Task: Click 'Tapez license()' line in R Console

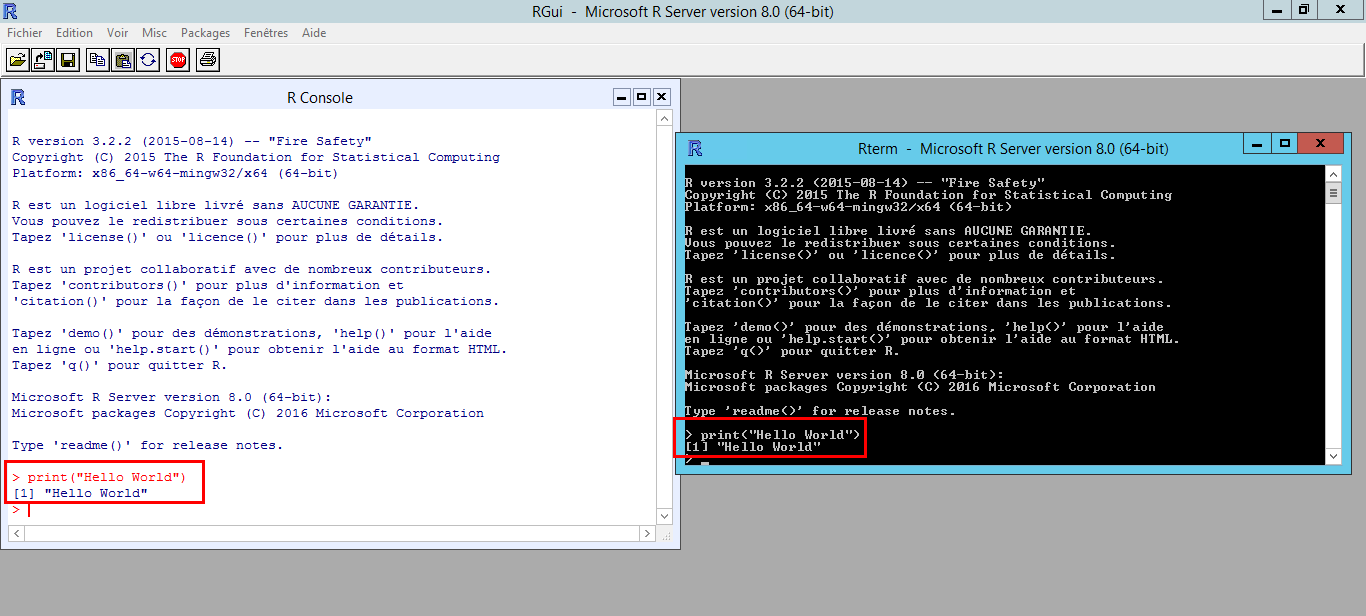Action: click(x=227, y=237)
